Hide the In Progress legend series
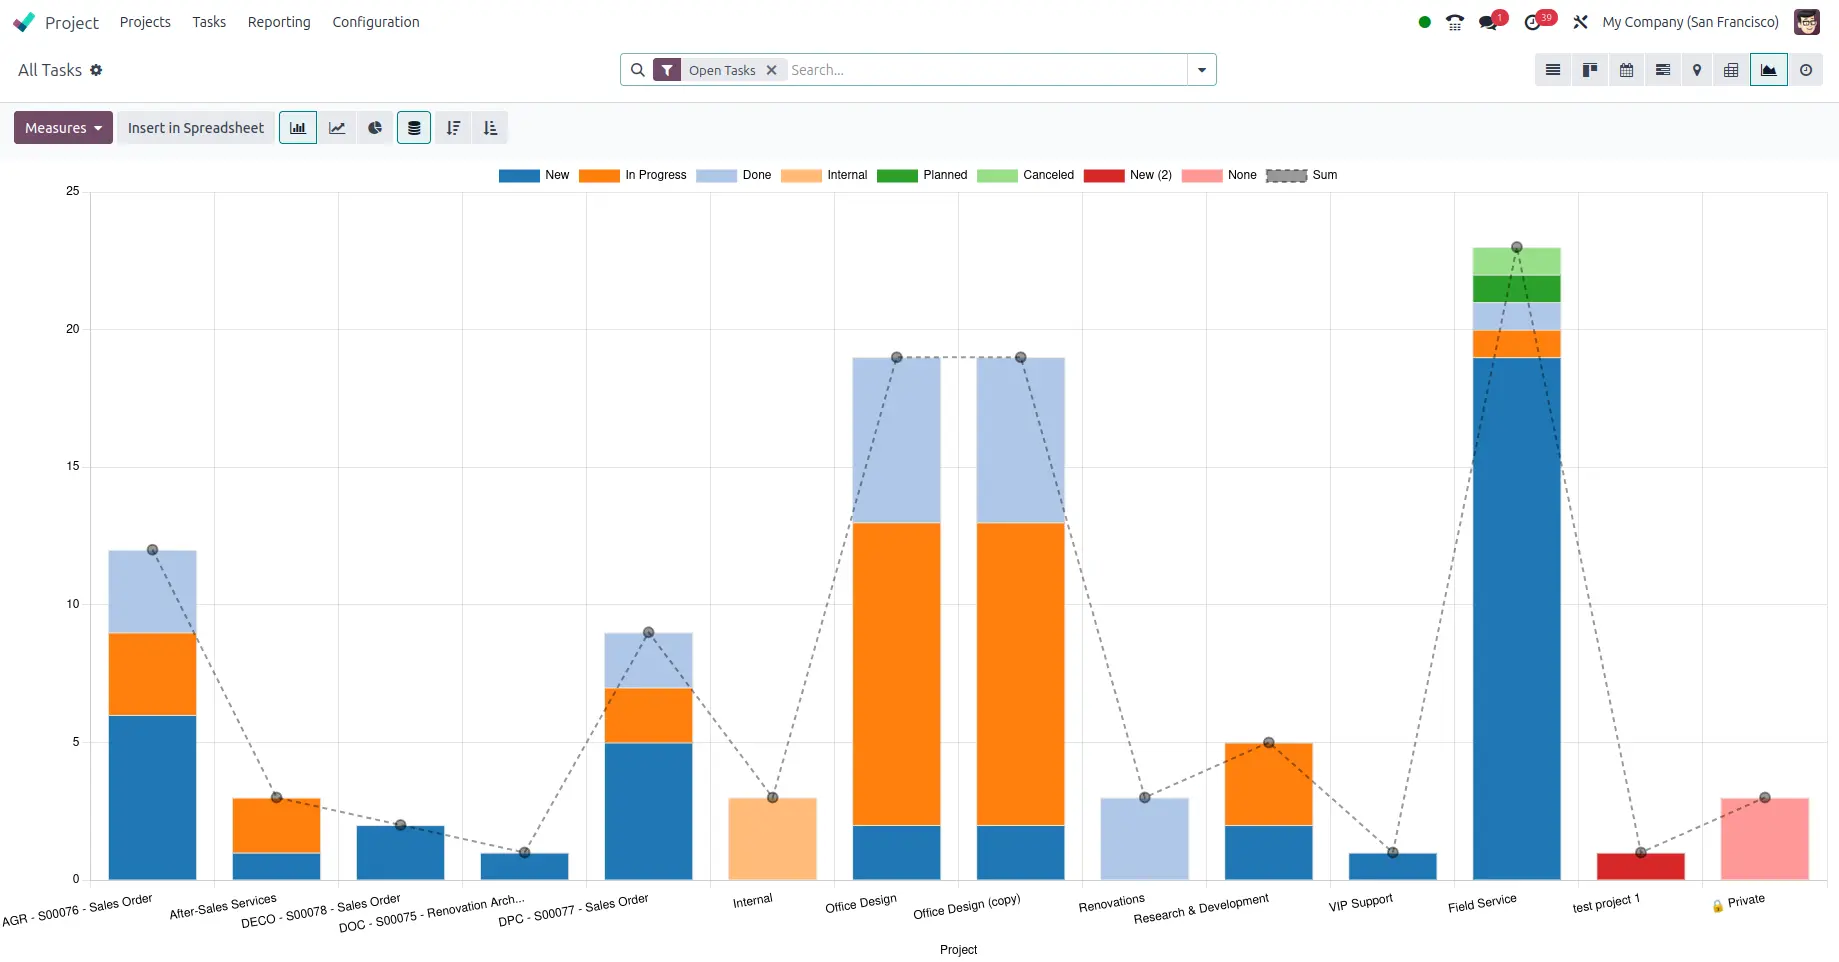 [x=633, y=175]
